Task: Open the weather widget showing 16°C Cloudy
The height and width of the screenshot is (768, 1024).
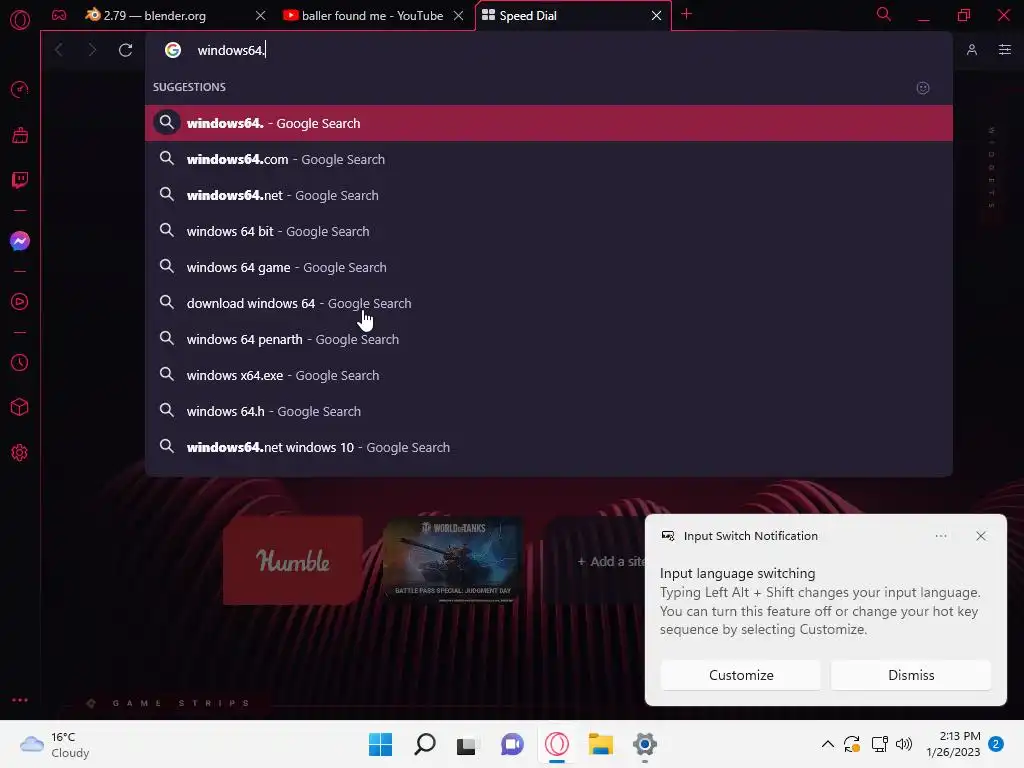Action: click(x=55, y=744)
